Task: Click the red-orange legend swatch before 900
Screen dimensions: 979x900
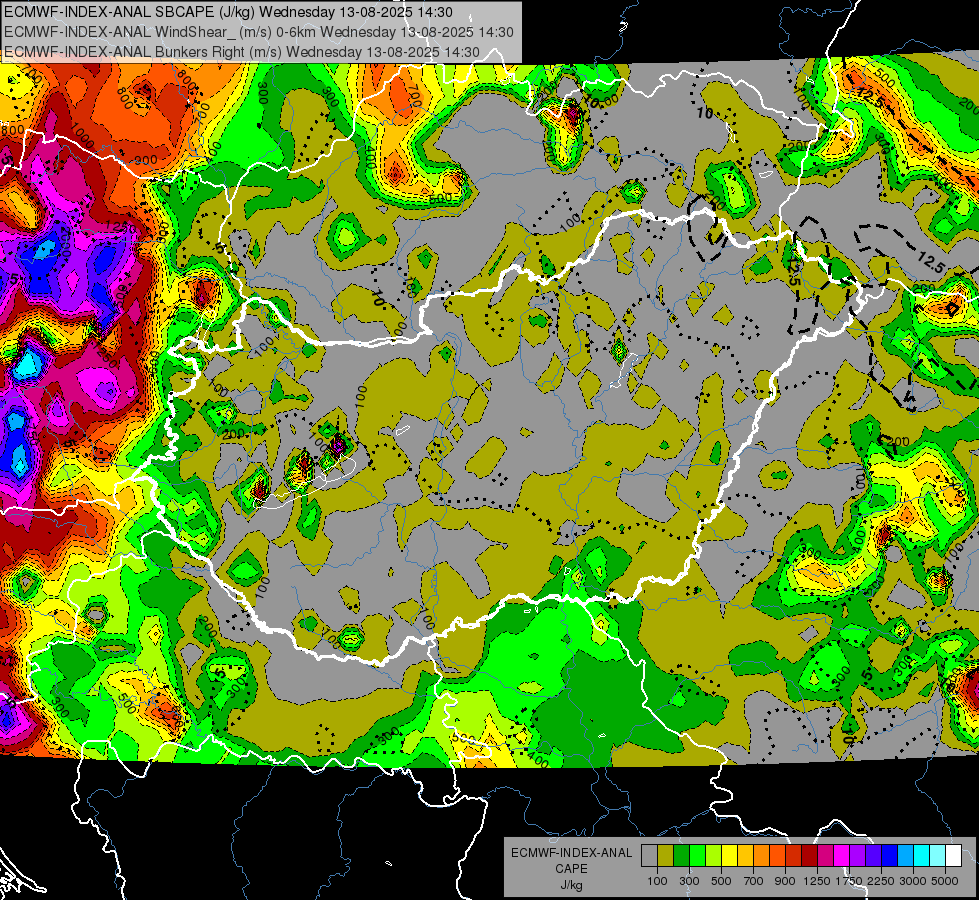Action: (x=777, y=856)
